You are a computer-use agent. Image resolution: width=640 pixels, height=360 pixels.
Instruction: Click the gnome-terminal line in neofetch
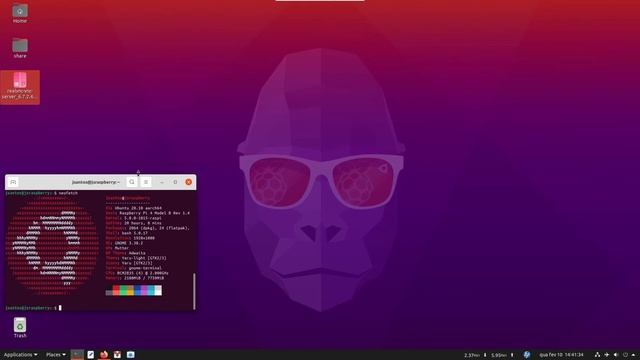point(133,268)
